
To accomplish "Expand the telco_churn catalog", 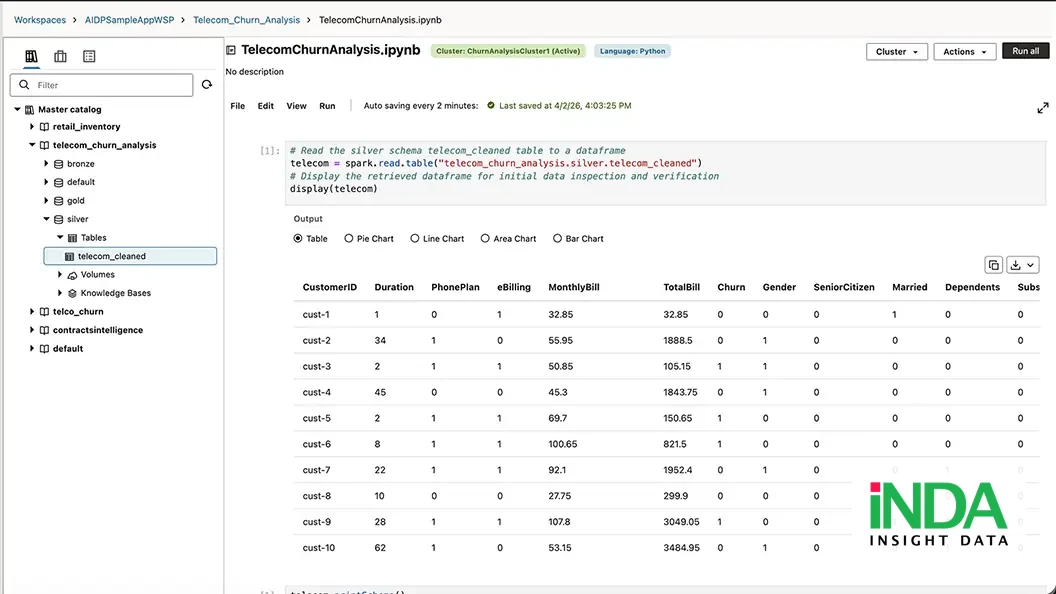I will pos(32,312).
